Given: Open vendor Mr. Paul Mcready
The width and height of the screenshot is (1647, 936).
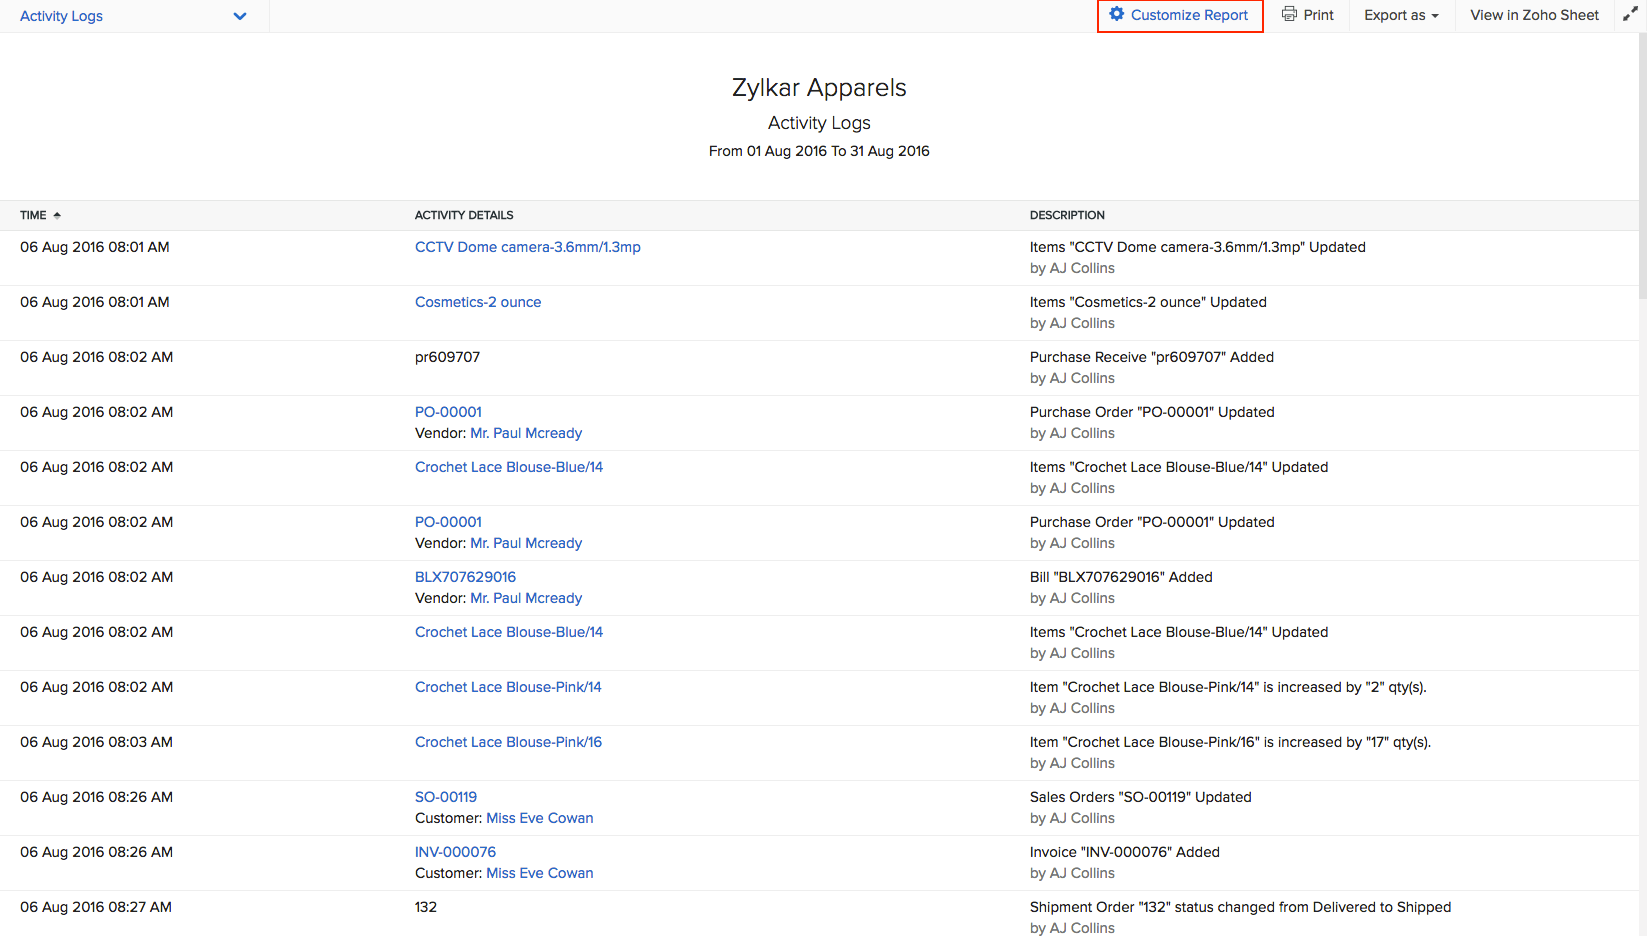Looking at the screenshot, I should [x=525, y=433].
